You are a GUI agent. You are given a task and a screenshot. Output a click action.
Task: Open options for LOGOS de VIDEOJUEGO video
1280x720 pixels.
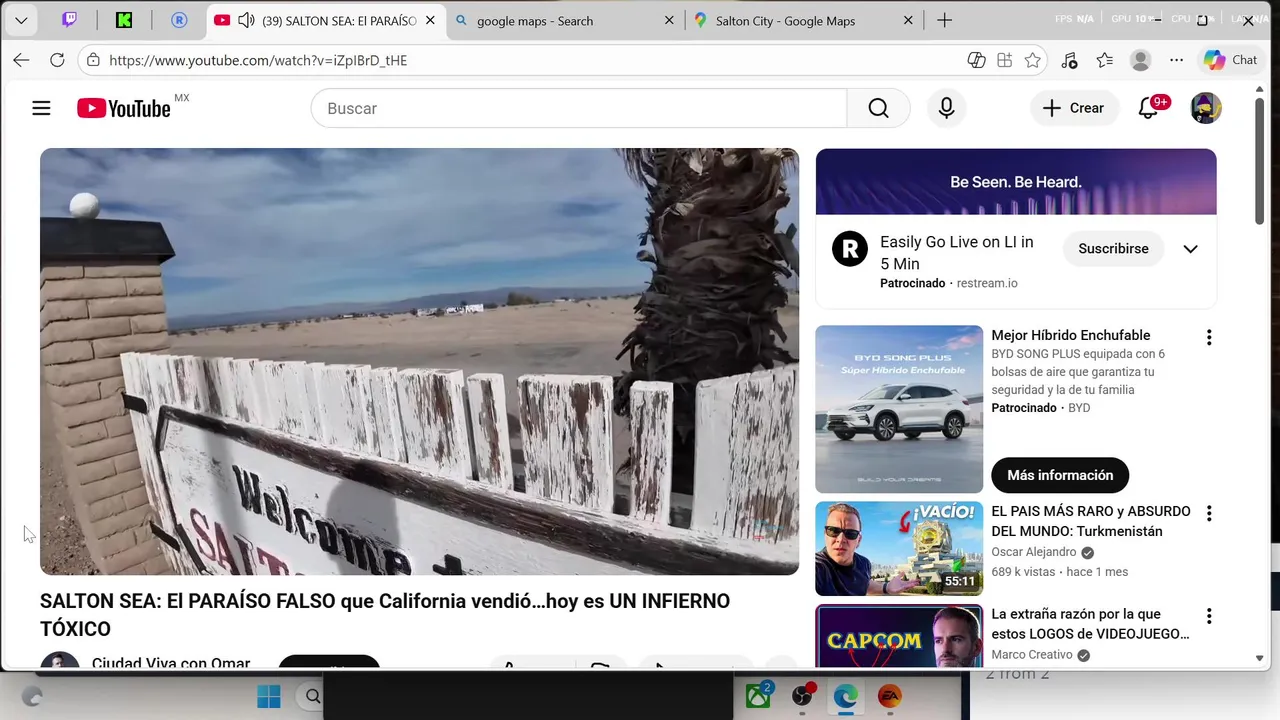1209,616
